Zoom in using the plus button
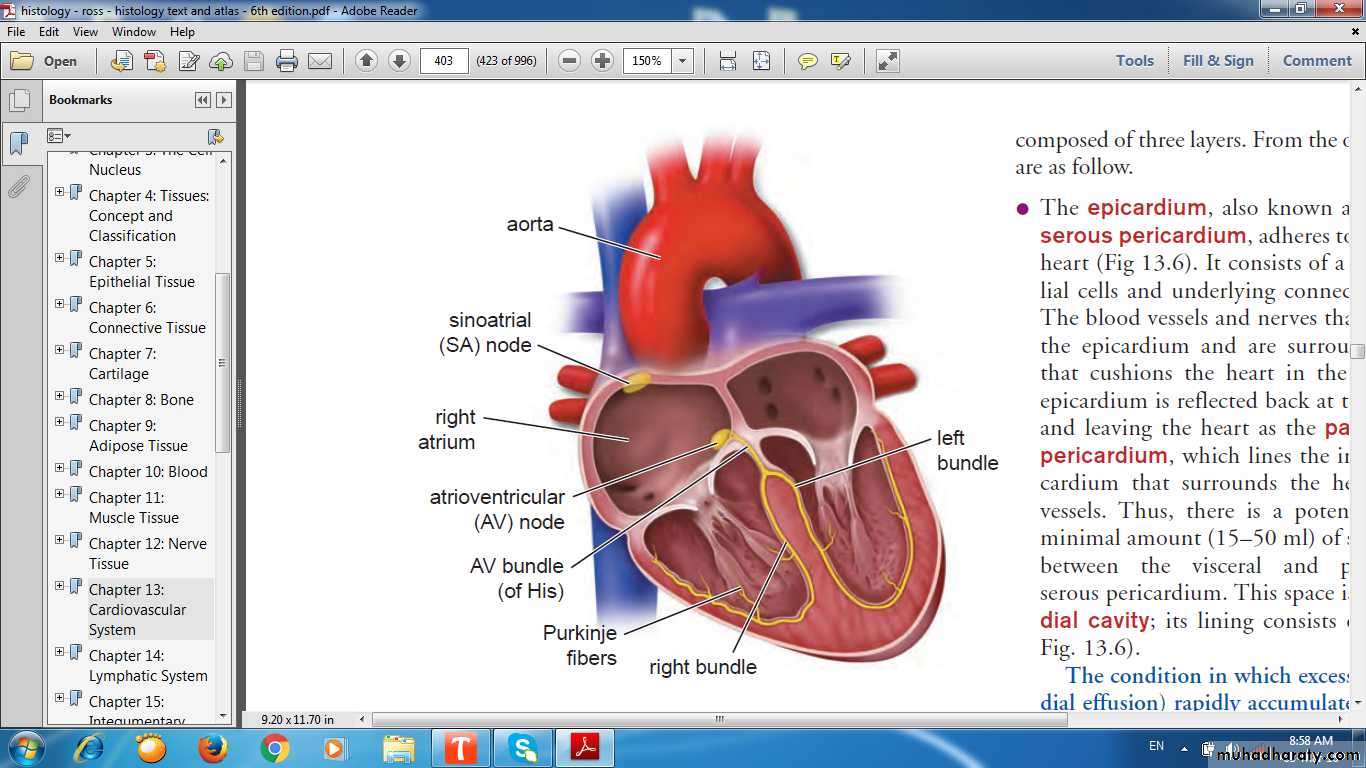Screen dimensions: 1366x768 [x=602, y=61]
